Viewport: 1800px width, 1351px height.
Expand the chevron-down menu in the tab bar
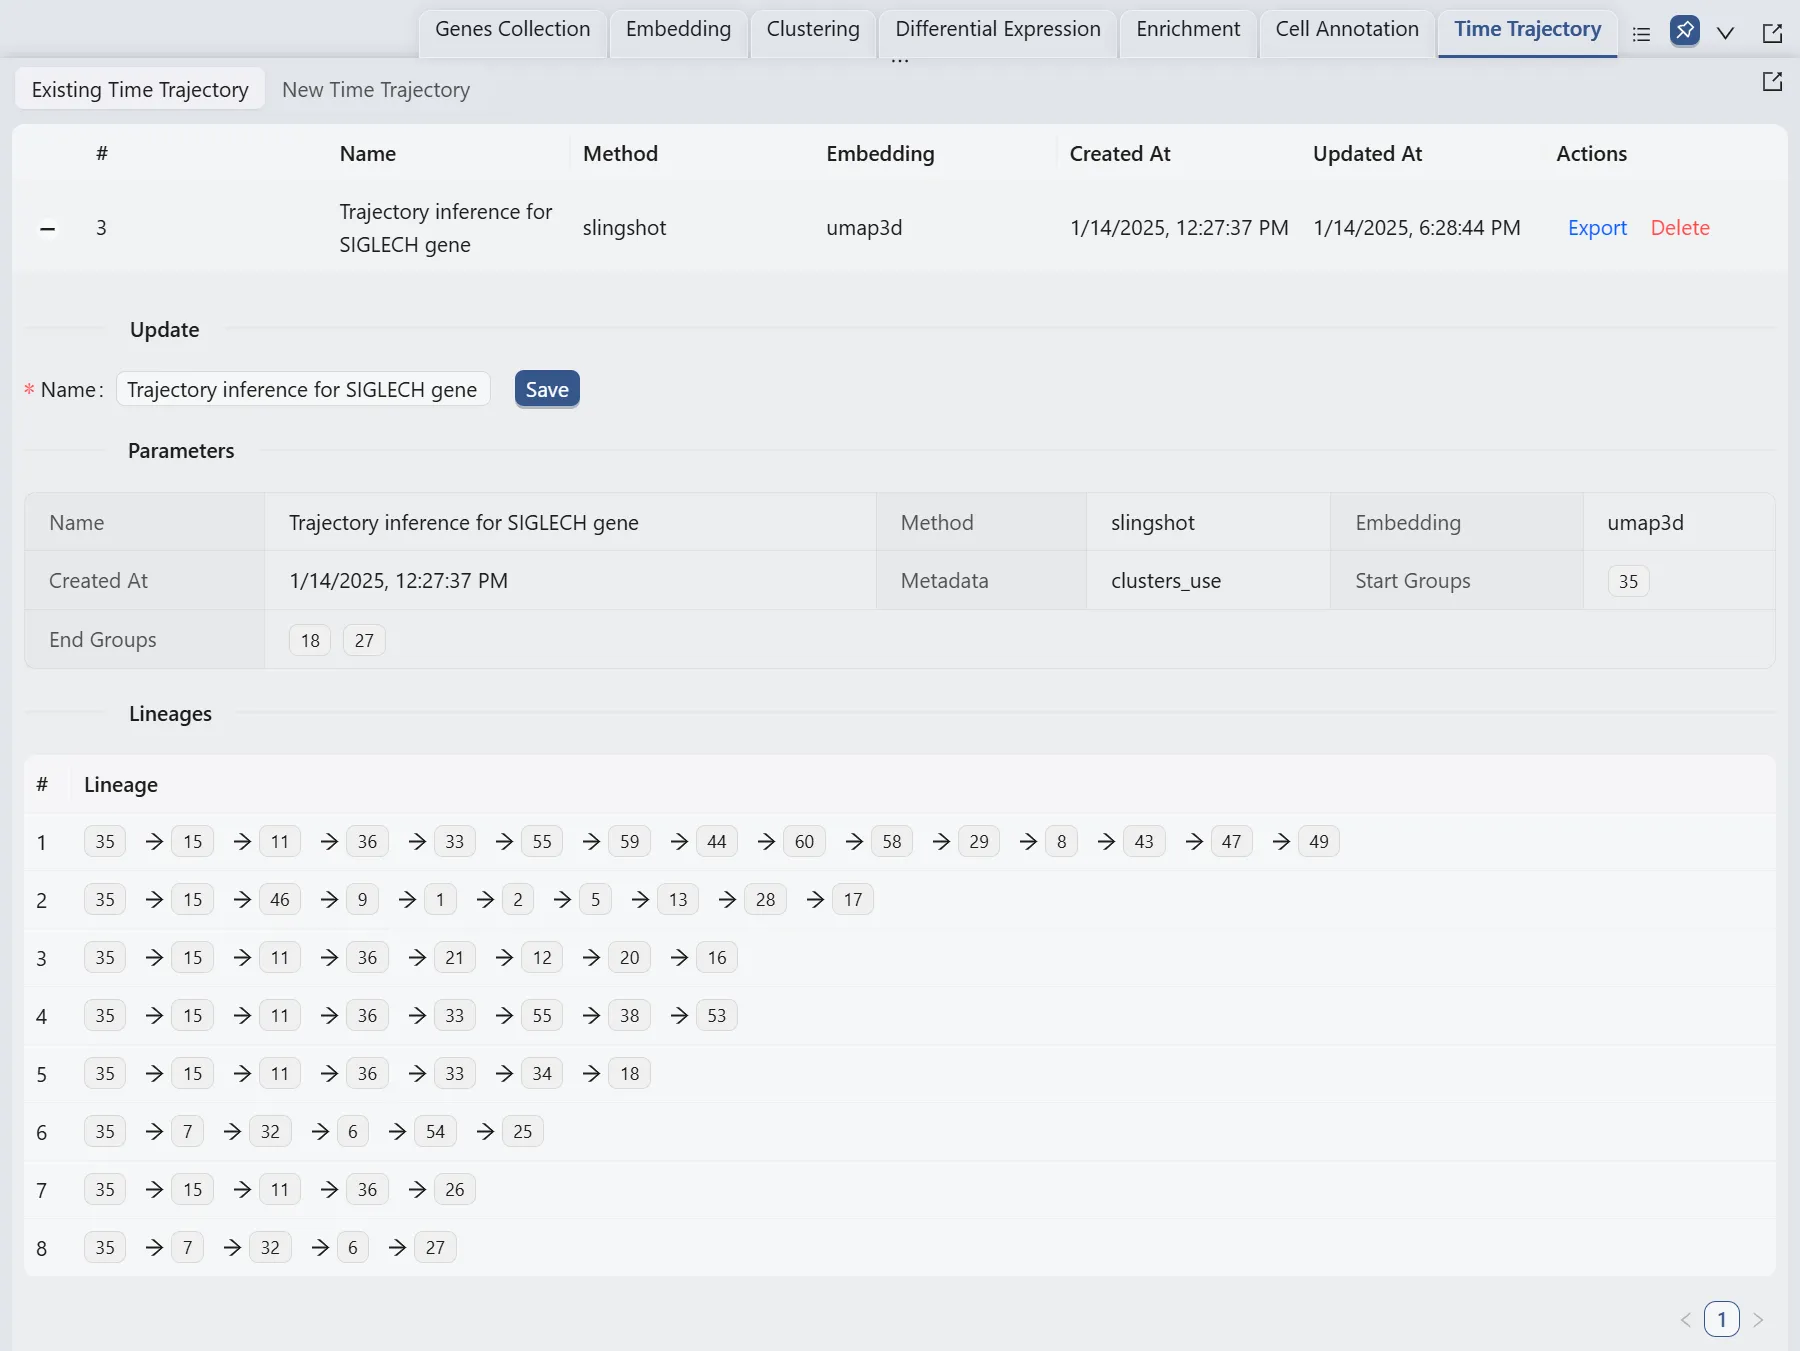coord(1725,33)
